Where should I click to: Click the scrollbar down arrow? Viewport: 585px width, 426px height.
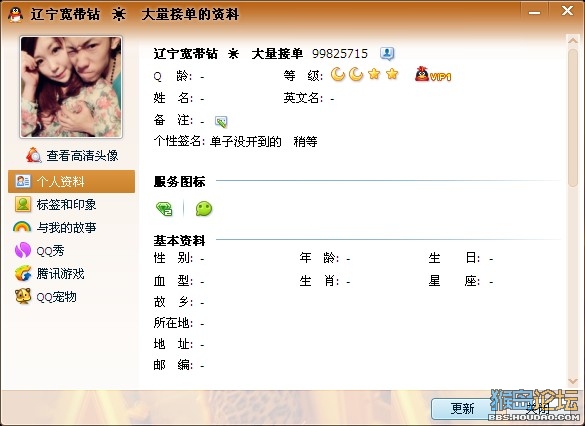(x=572, y=381)
